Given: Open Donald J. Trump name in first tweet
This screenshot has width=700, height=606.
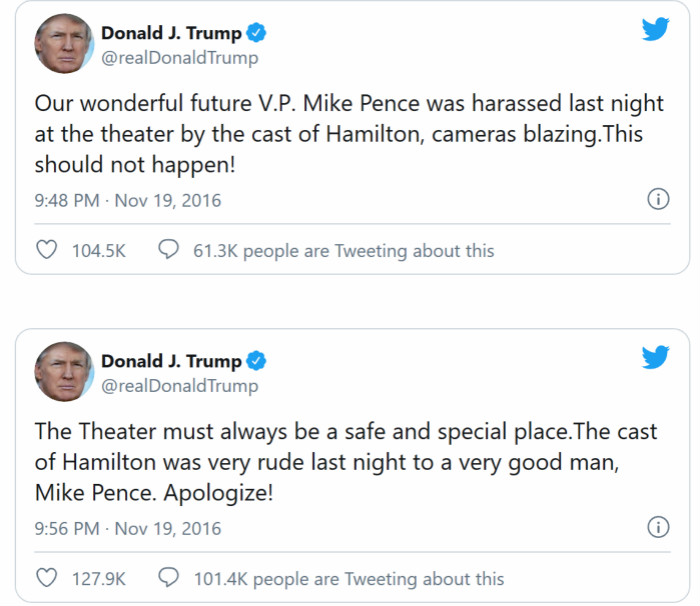Looking at the screenshot, I should [171, 33].
